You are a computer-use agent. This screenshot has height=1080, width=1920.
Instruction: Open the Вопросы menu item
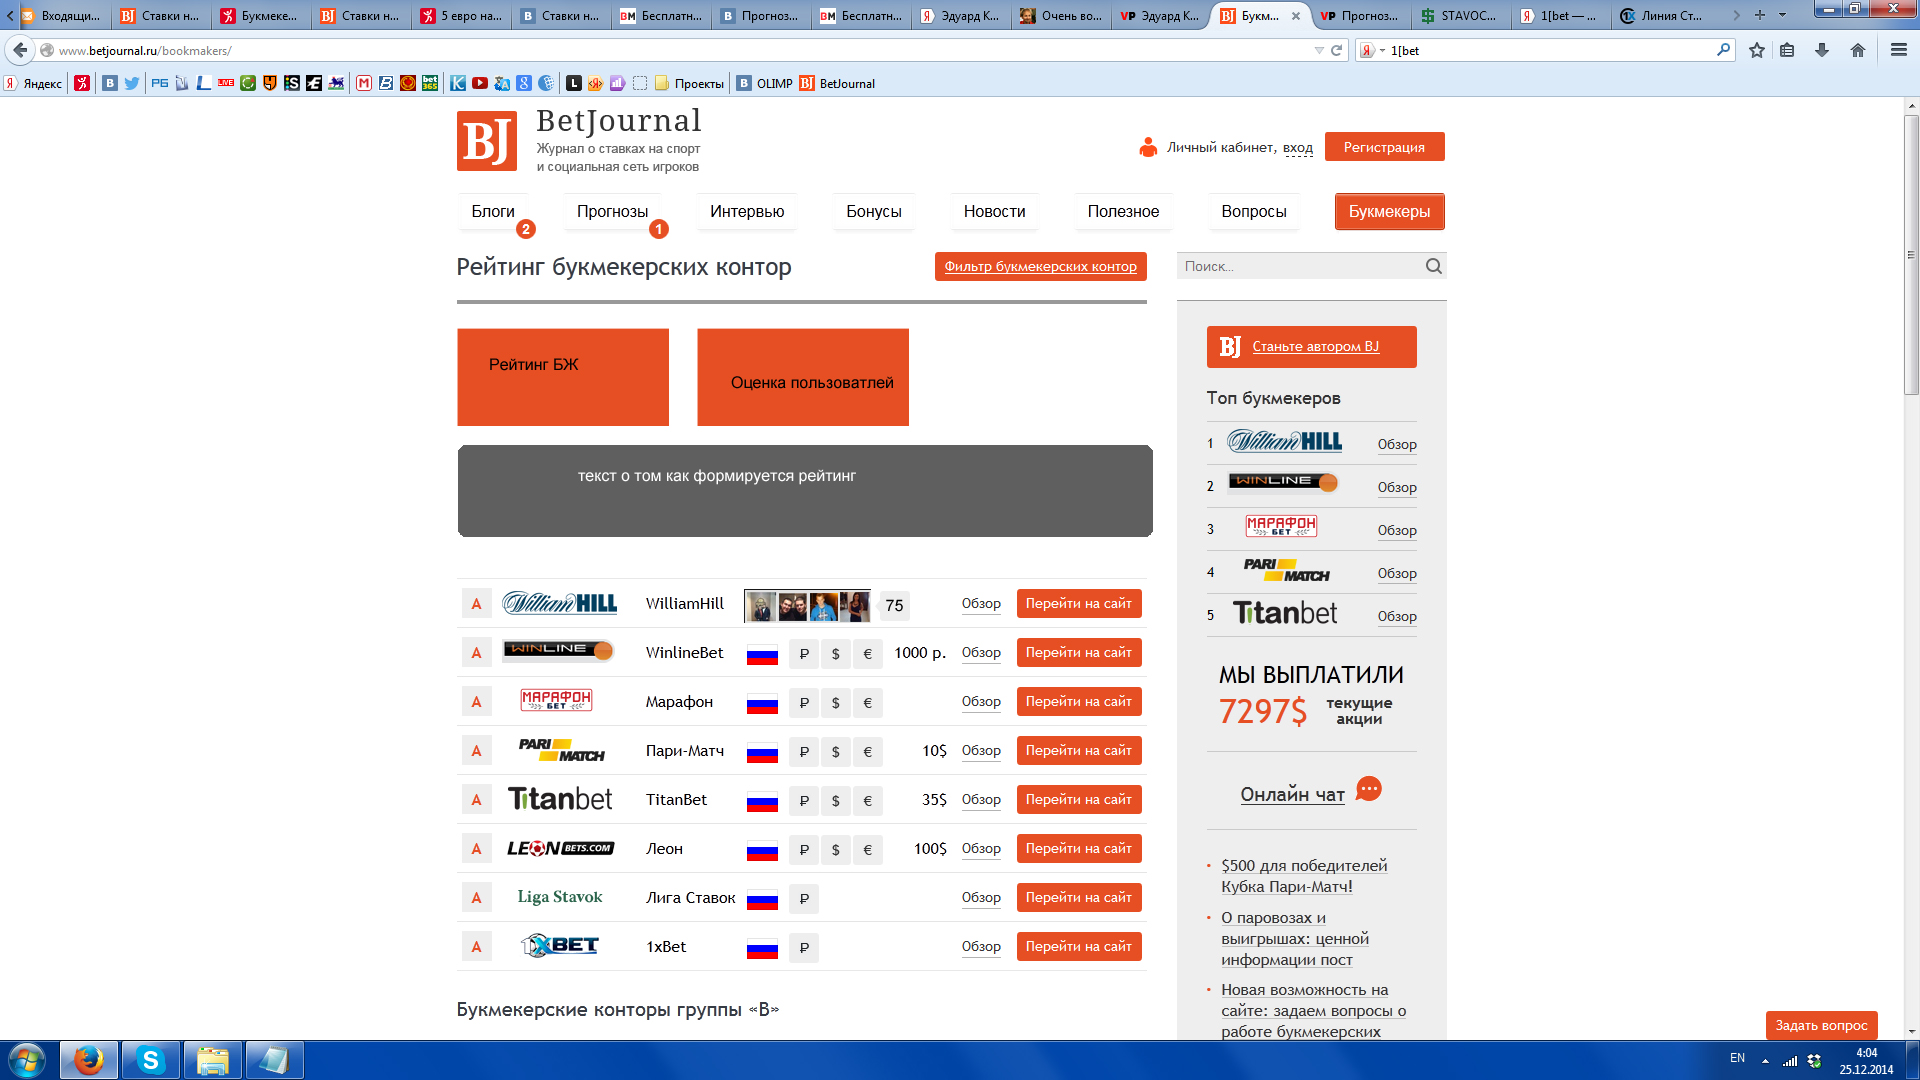pyautogui.click(x=1253, y=211)
